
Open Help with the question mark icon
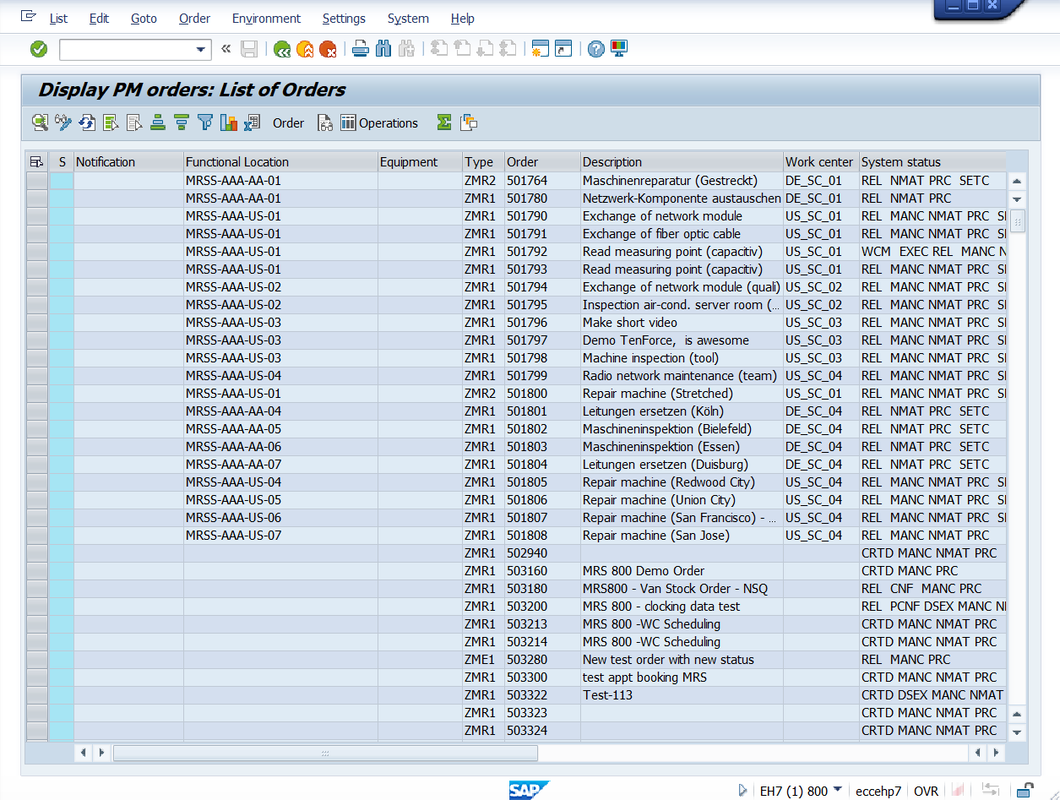point(596,49)
